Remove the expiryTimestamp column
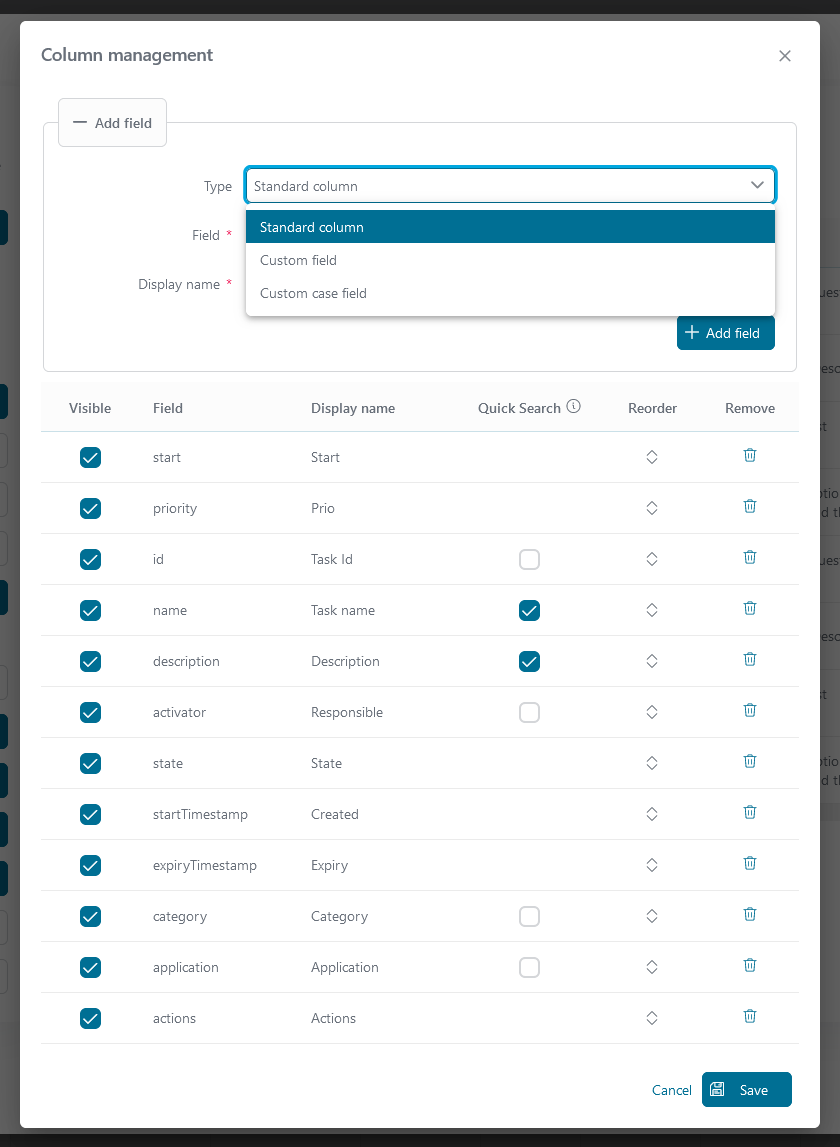This screenshot has height=1147, width=840. [749, 864]
